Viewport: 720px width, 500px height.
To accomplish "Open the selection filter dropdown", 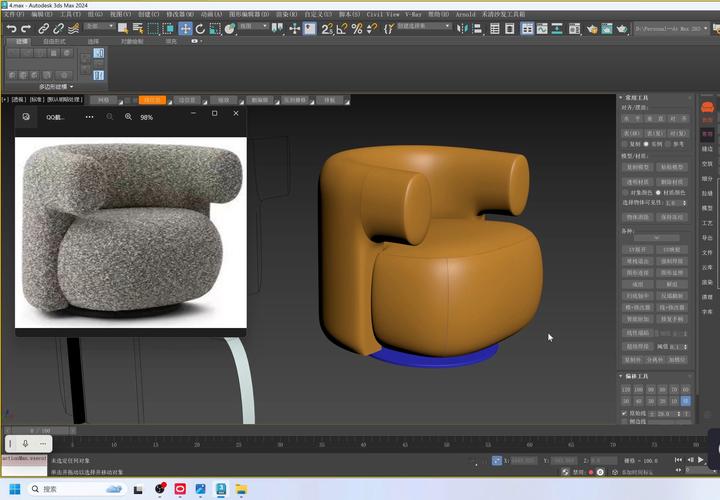I will coord(99,26).
